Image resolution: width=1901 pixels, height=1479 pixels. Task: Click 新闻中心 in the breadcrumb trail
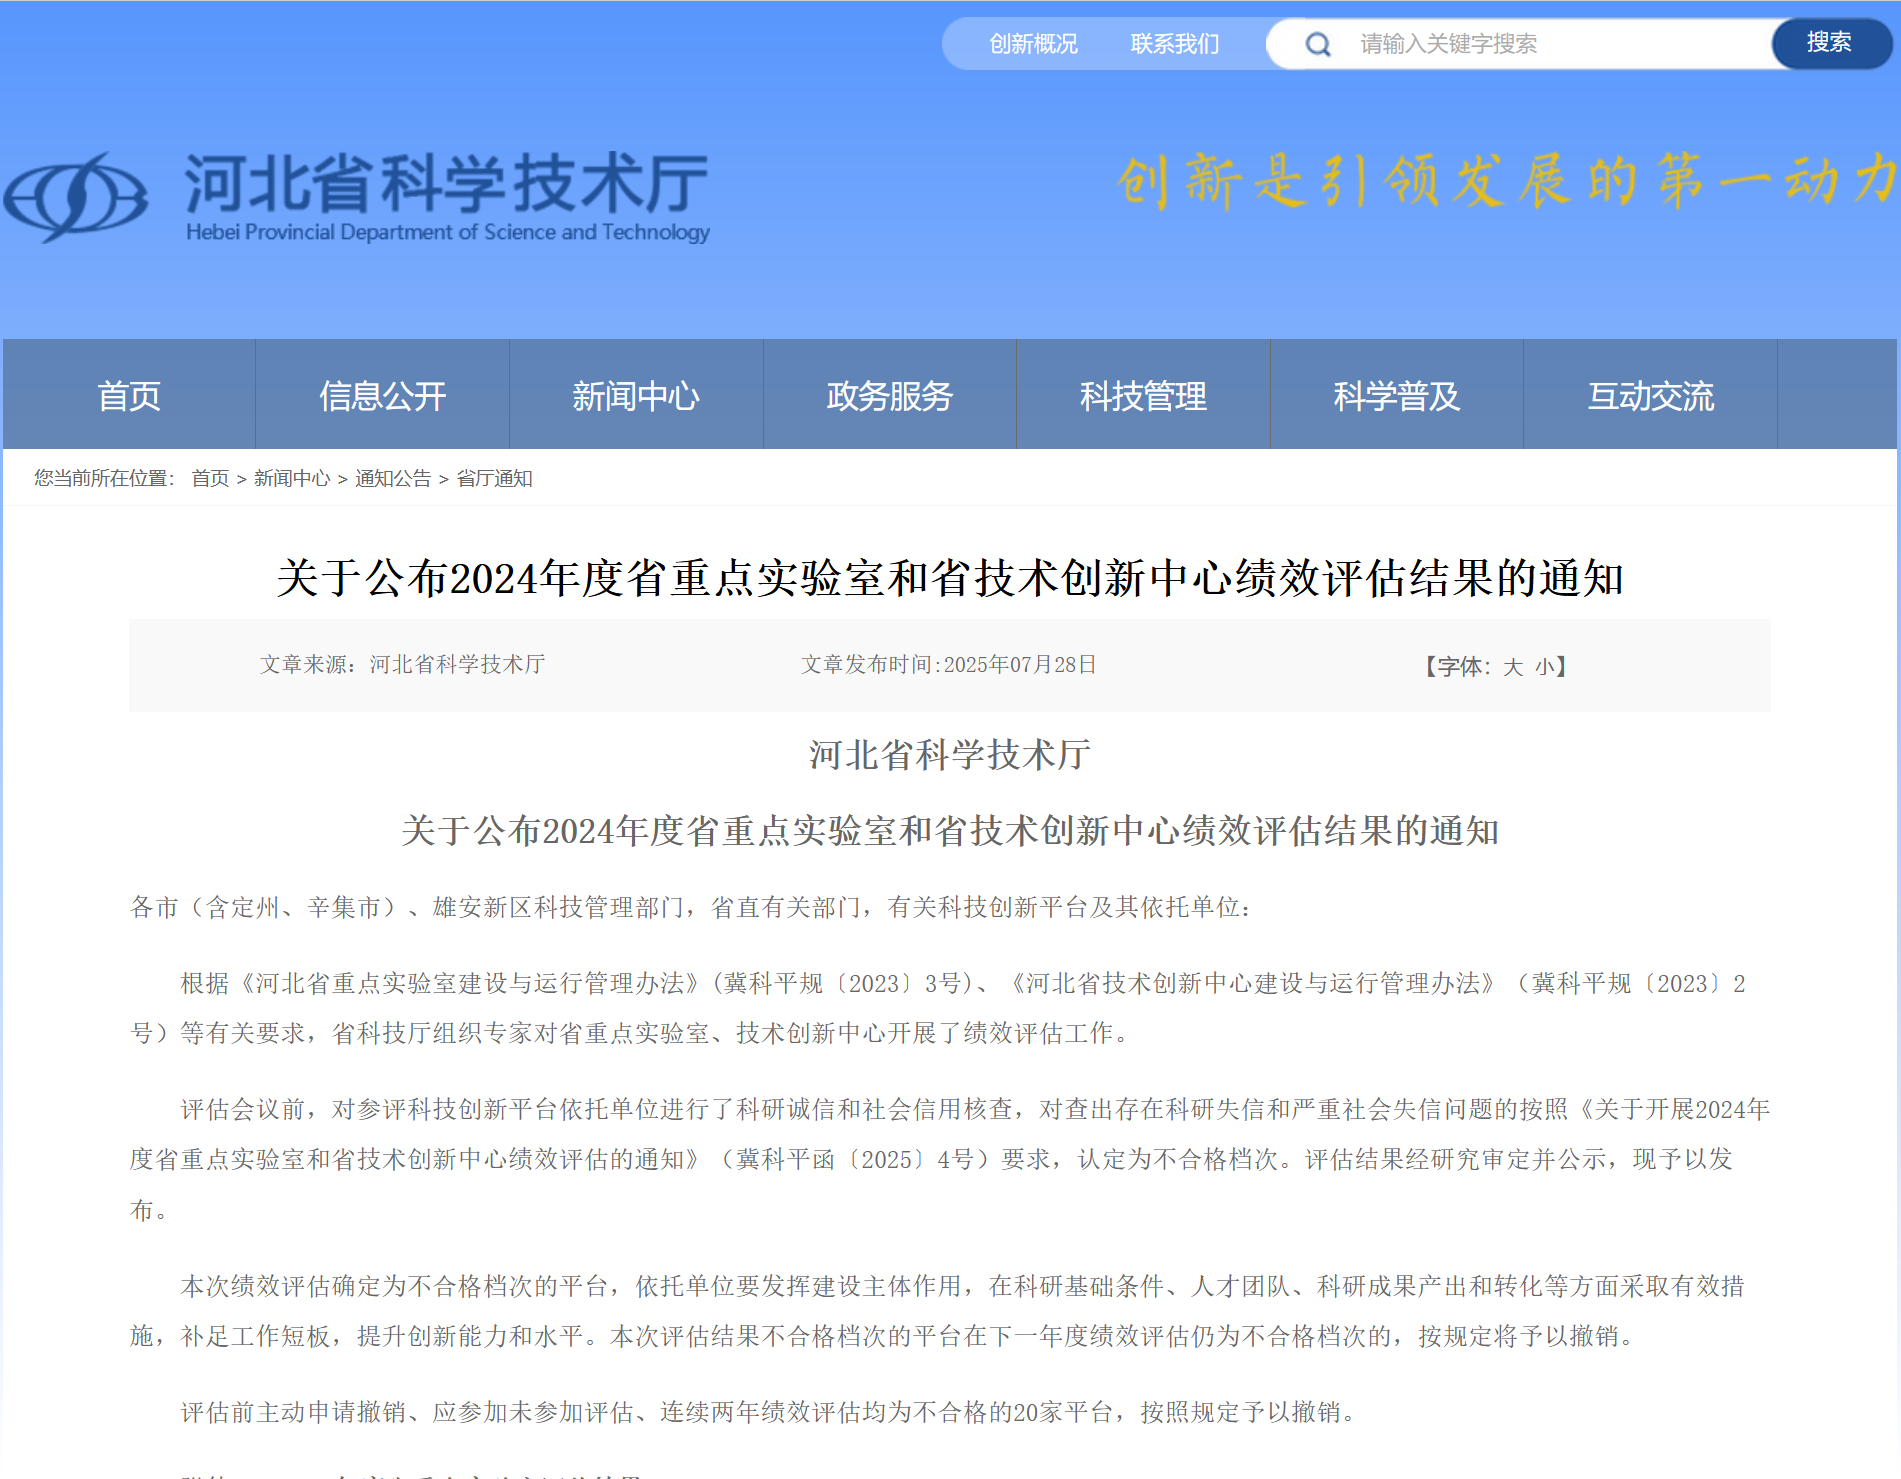291,478
